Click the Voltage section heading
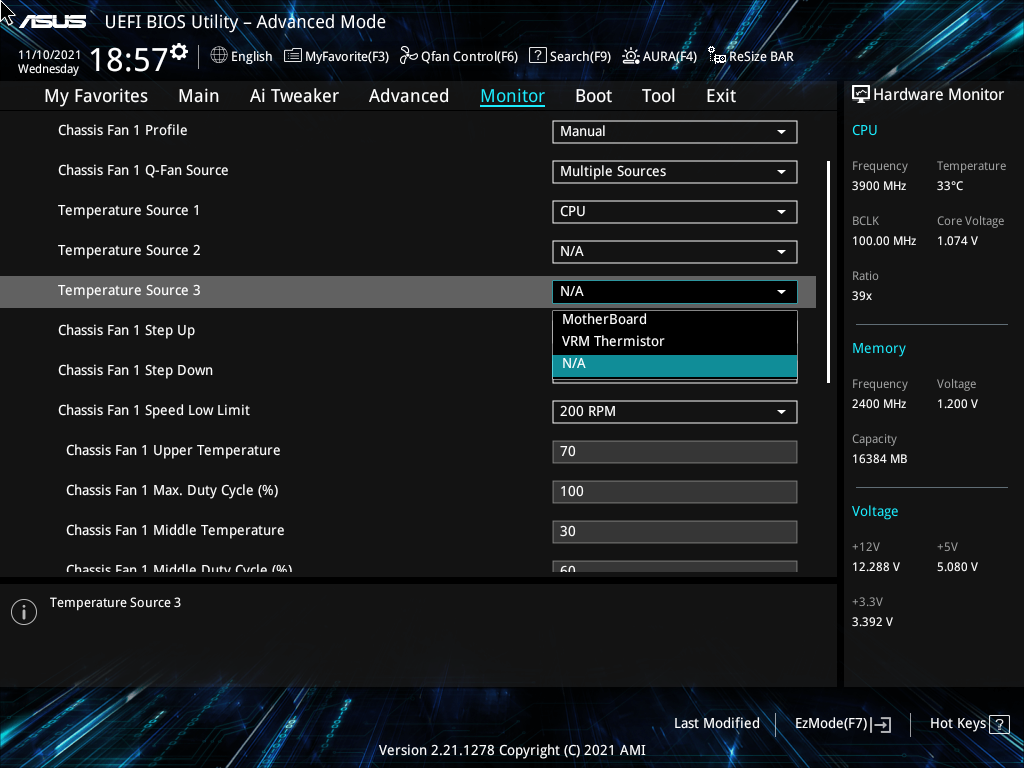This screenshot has width=1024, height=768. click(x=875, y=511)
